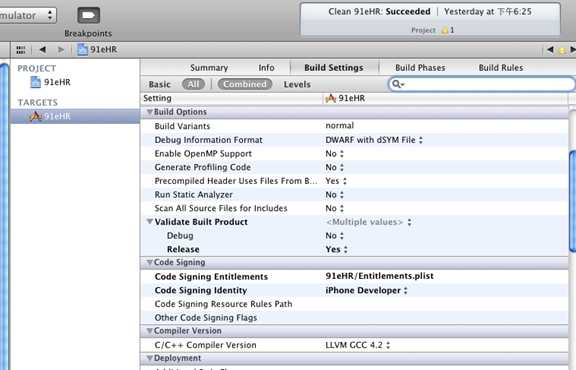Jump to previous issue arrow at right
Image resolution: width=576 pixels, height=370 pixels.
550,49
